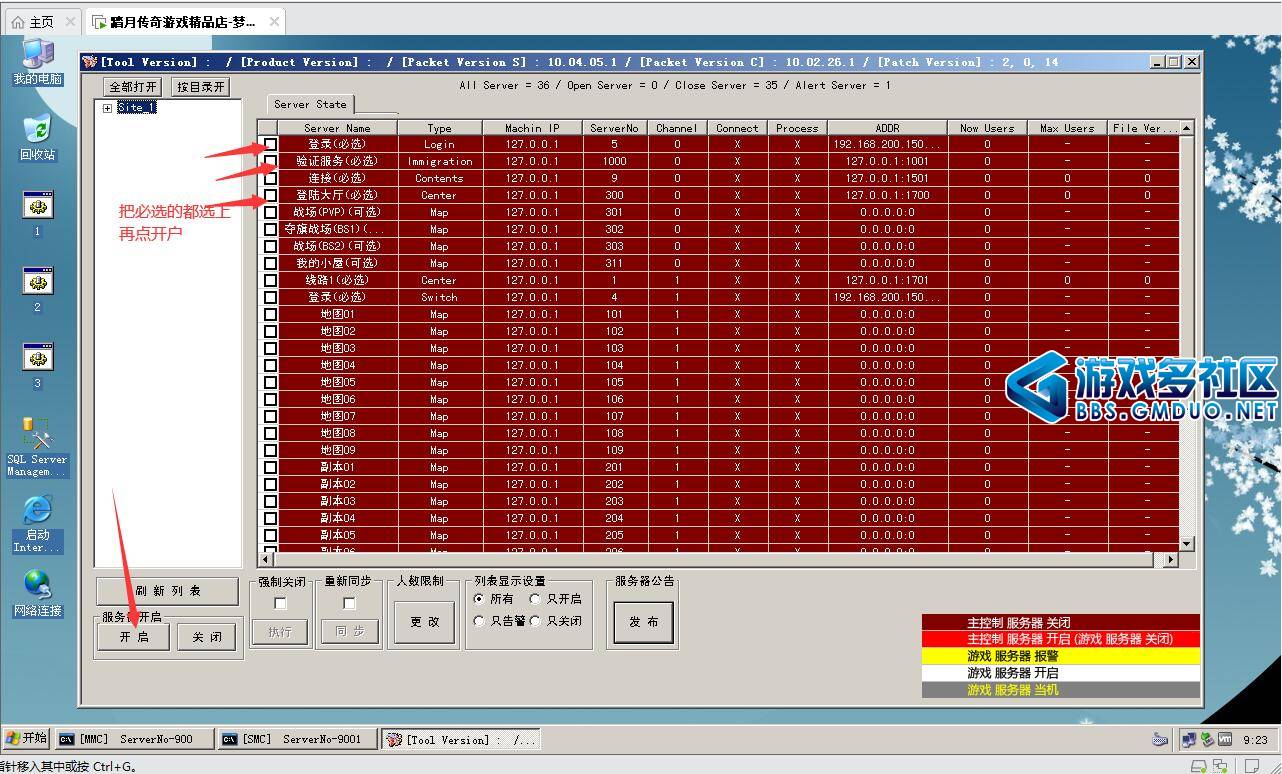Select the 127.0.0.1:1700 ADDR cell
Screen dimensions: 1282x774
click(x=887, y=195)
